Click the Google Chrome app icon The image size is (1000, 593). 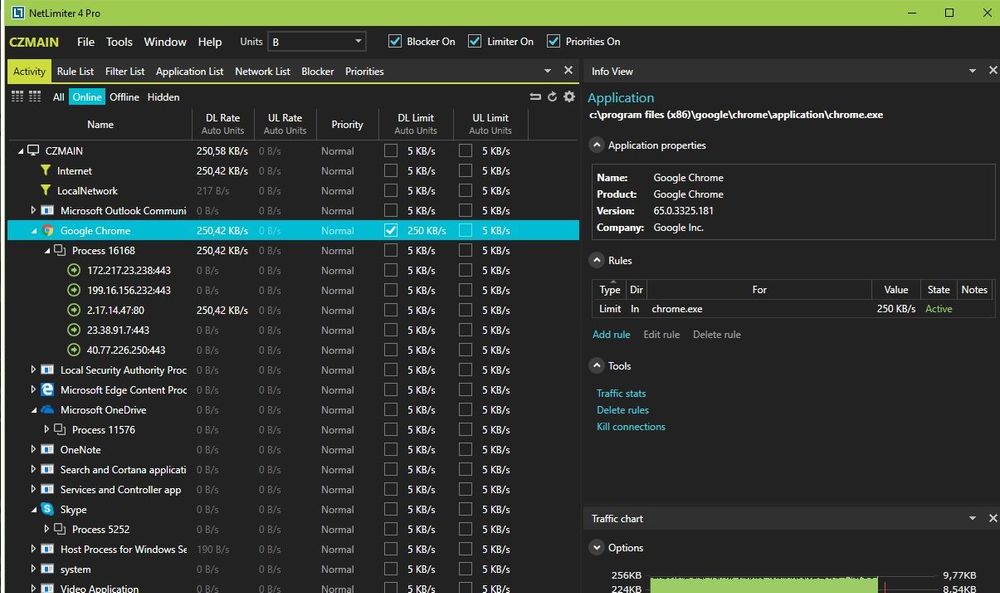(48, 230)
